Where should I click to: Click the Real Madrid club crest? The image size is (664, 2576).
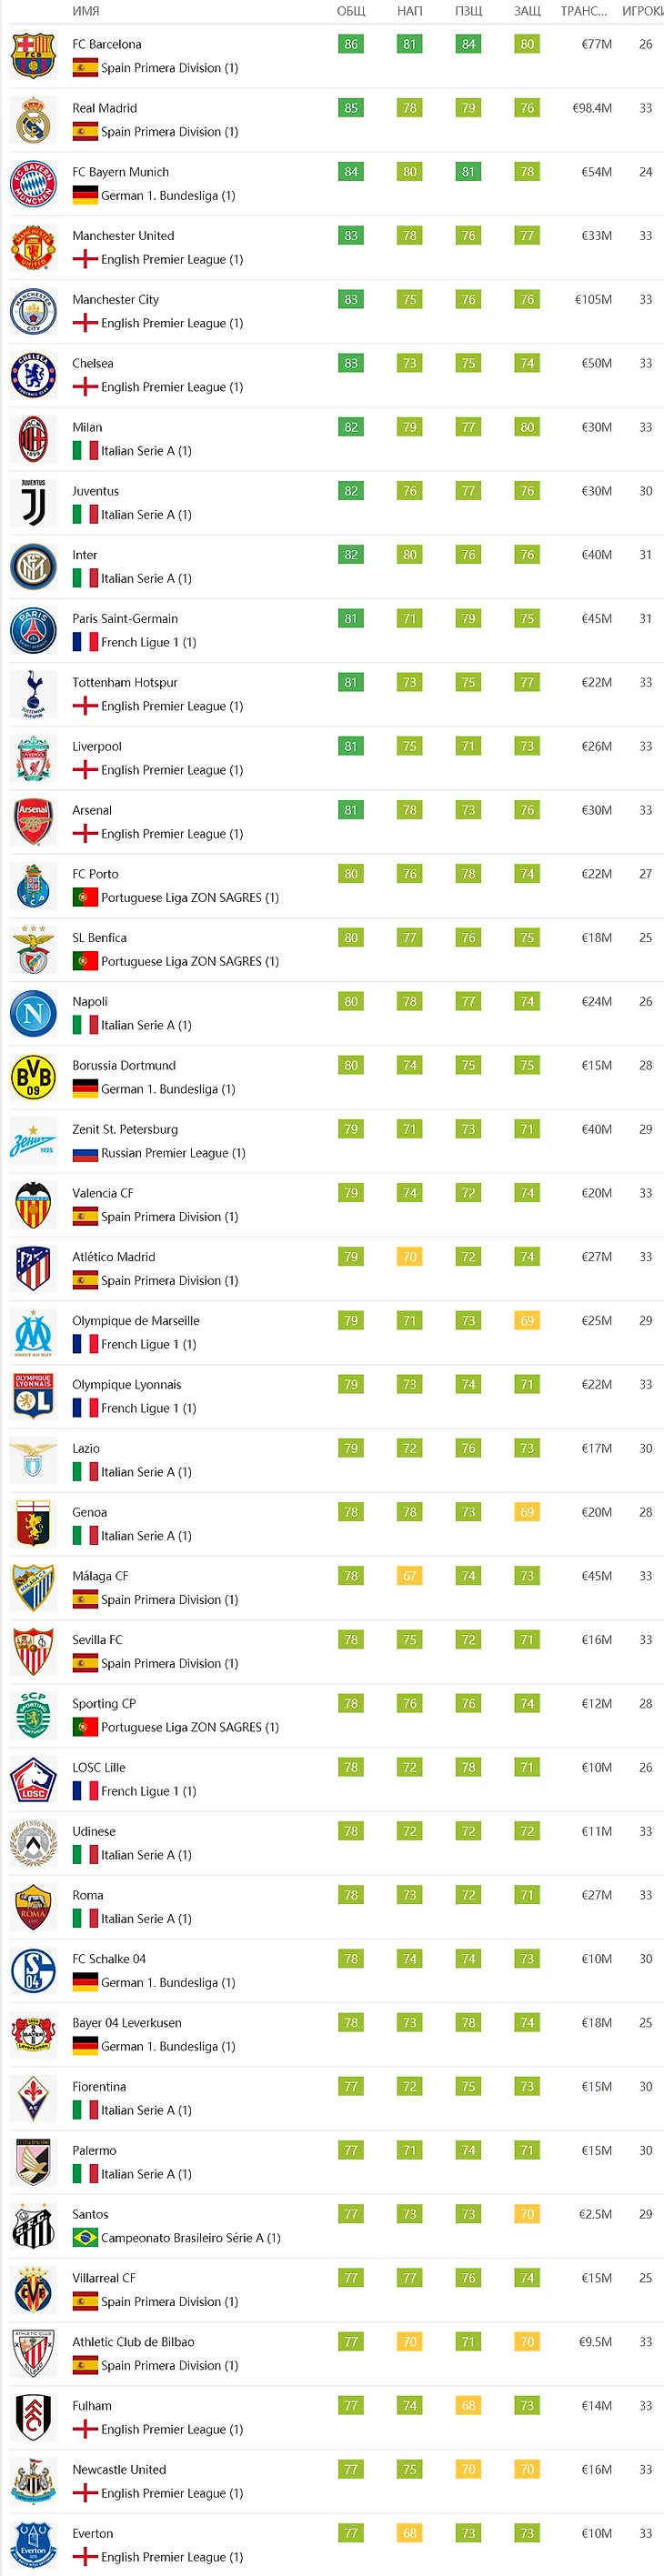(33, 121)
